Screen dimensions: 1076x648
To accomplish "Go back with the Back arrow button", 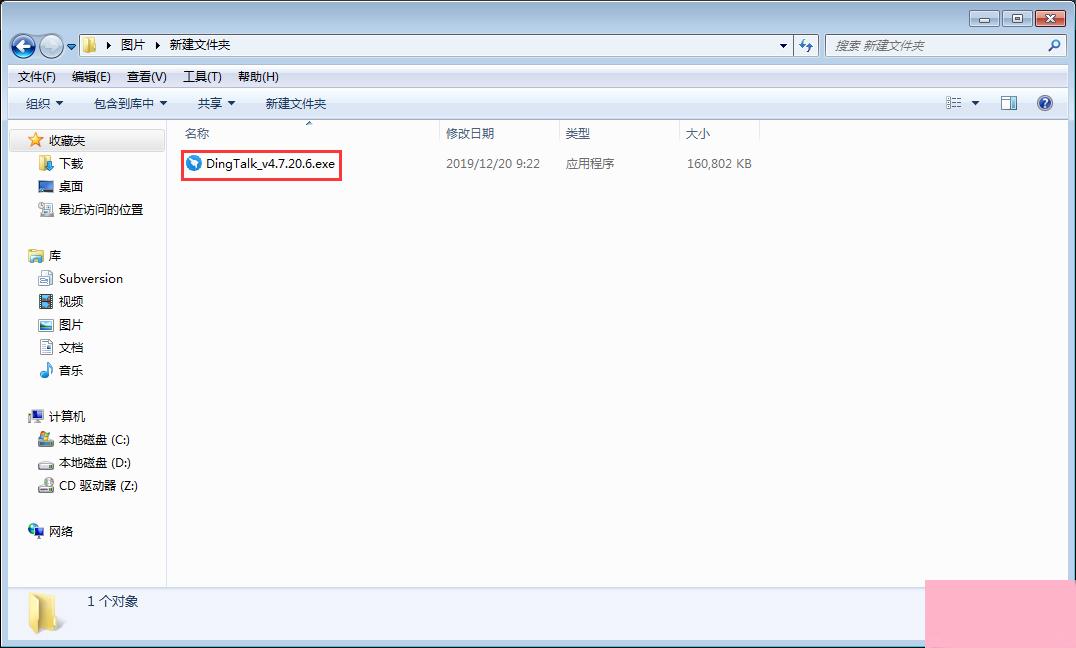I will 23,46.
